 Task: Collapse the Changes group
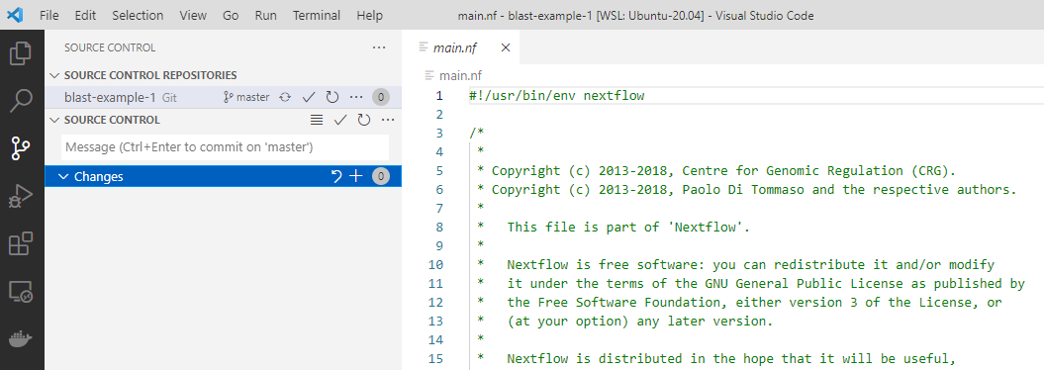point(63,176)
